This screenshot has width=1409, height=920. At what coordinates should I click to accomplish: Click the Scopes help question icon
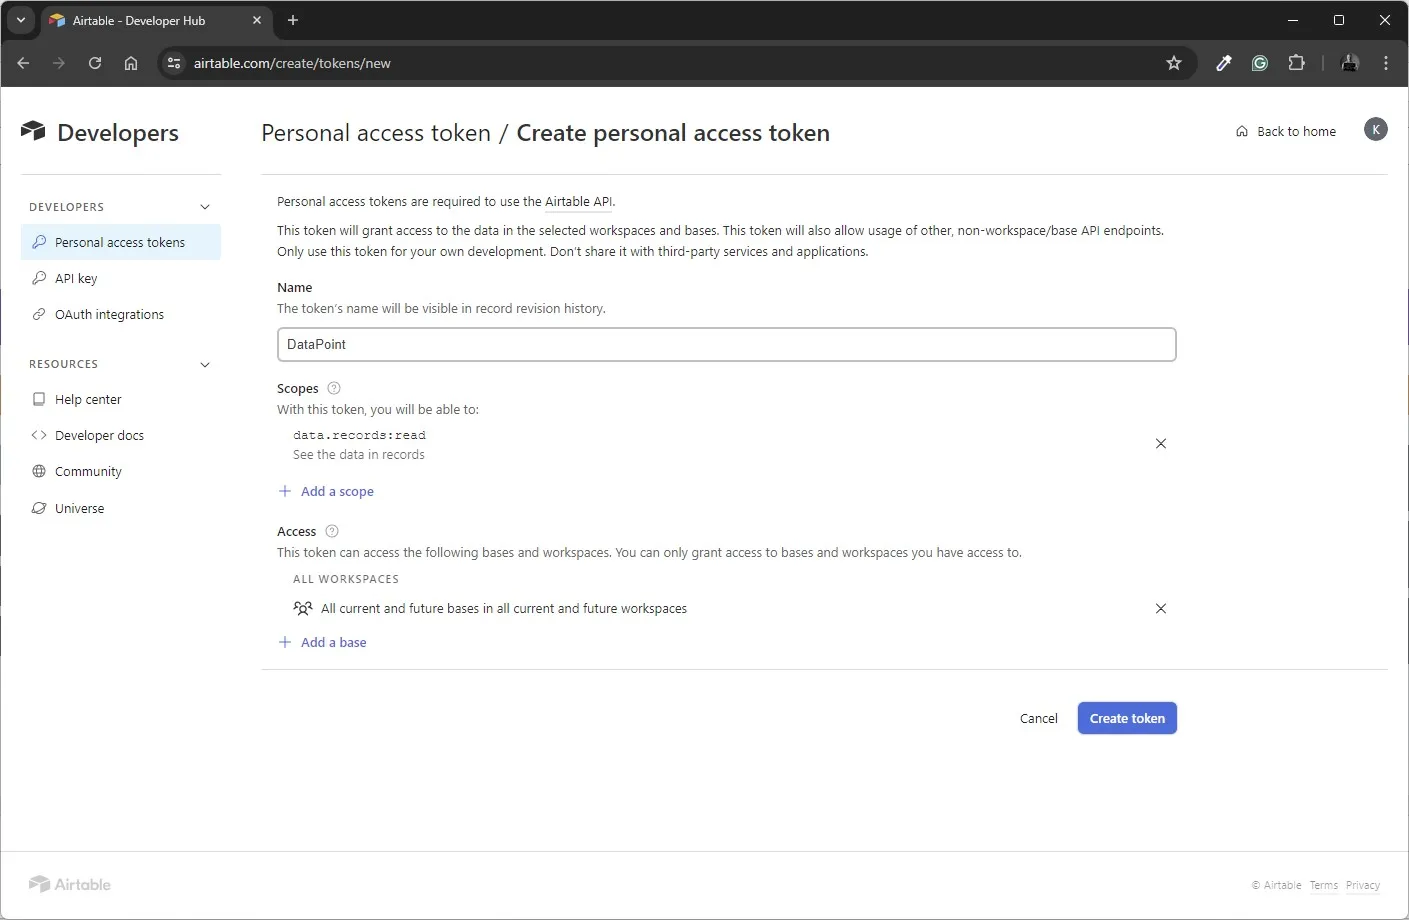[x=334, y=388]
